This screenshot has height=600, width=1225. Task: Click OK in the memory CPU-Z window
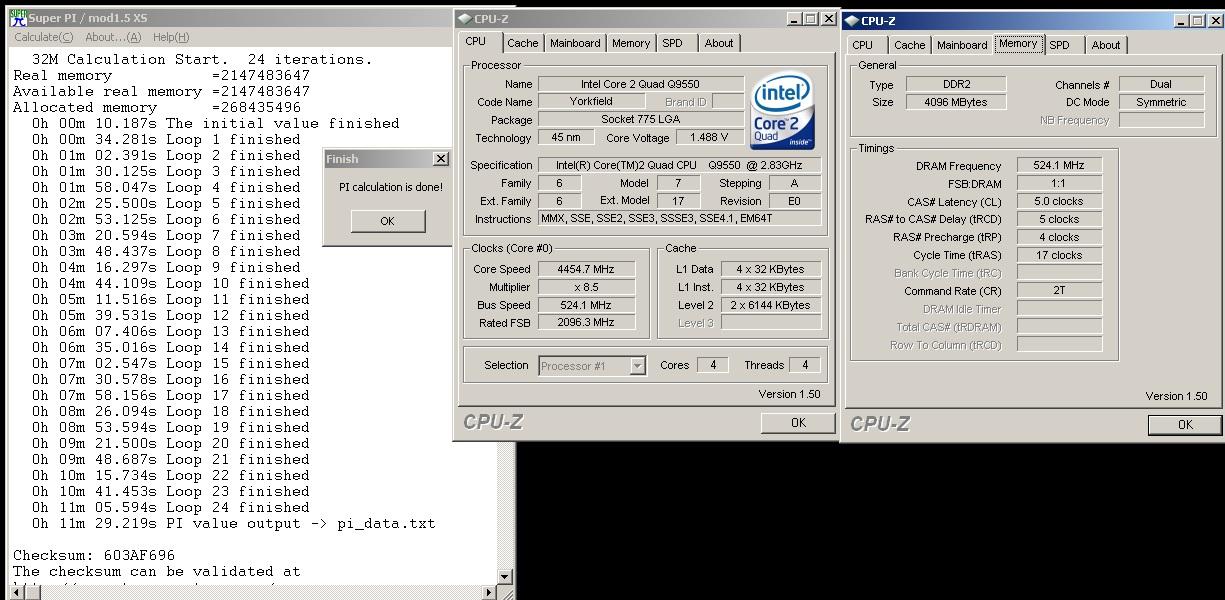click(1185, 425)
